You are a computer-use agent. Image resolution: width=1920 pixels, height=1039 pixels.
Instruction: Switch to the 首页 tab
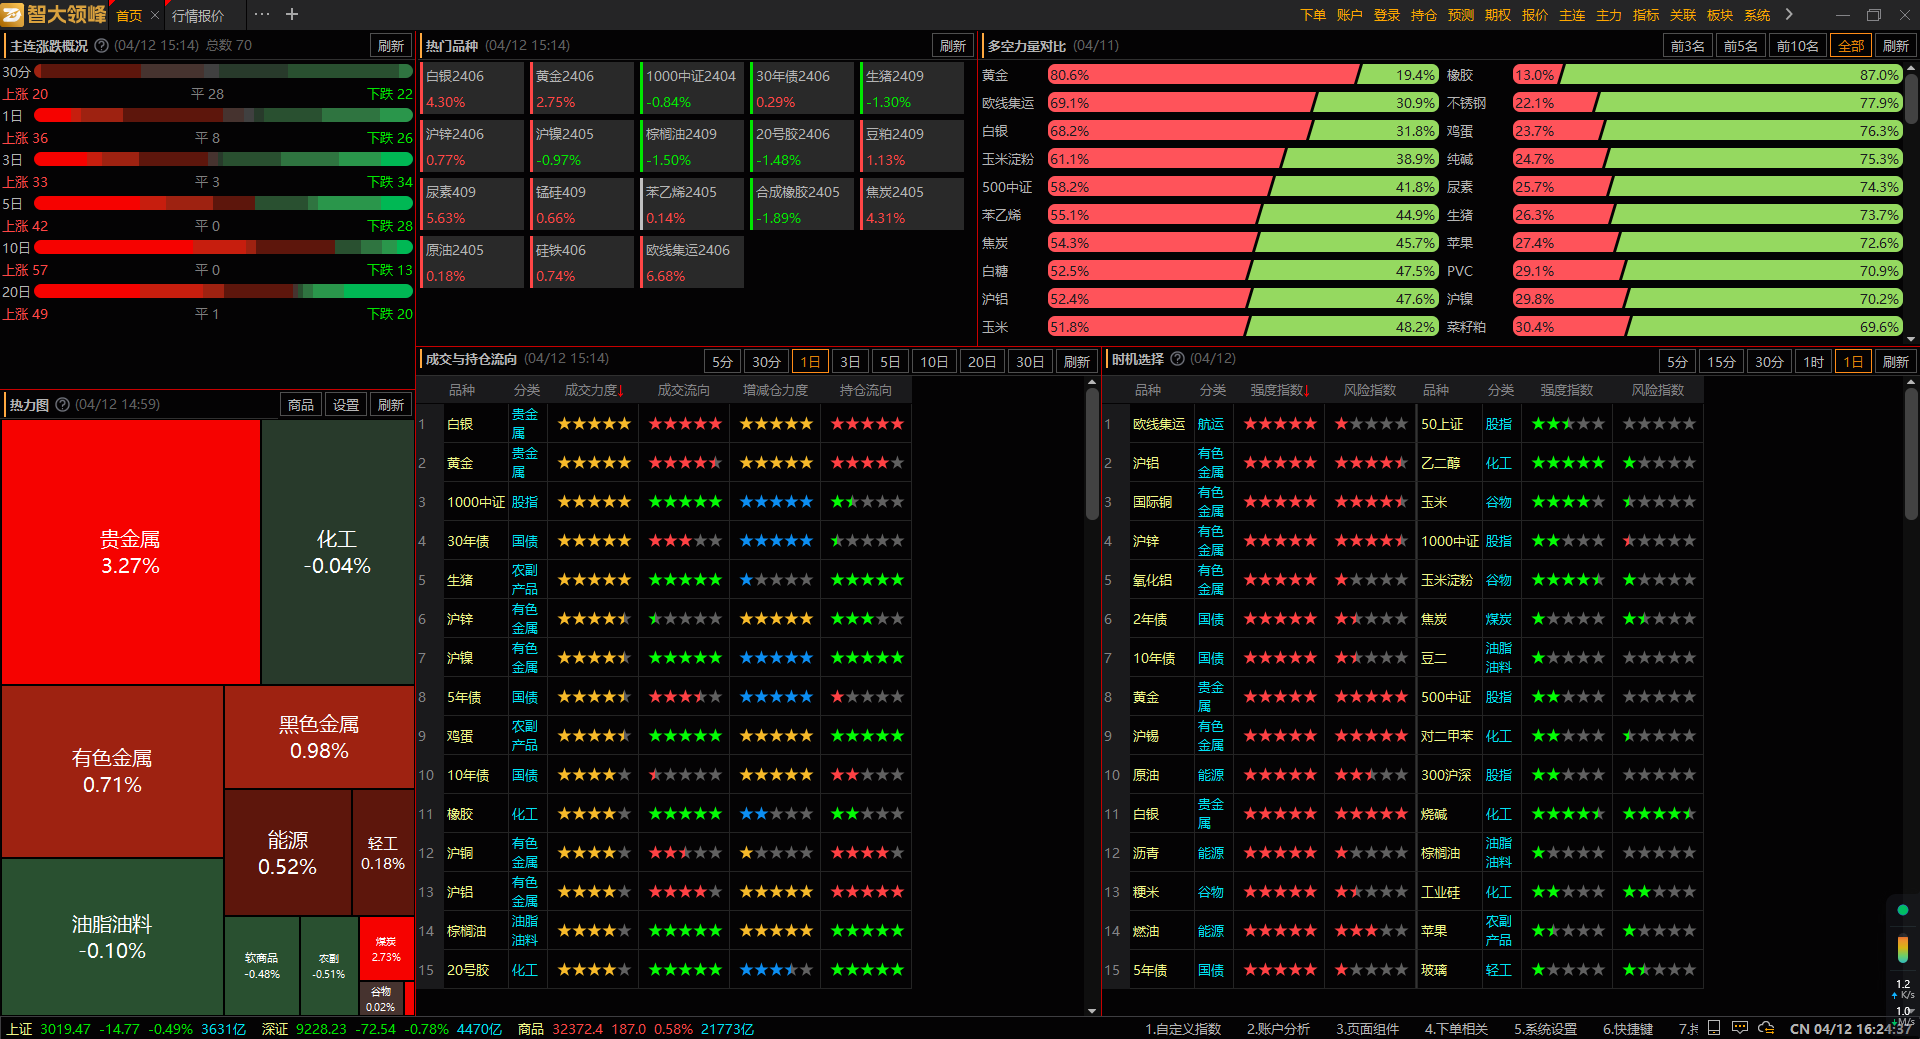(x=129, y=15)
